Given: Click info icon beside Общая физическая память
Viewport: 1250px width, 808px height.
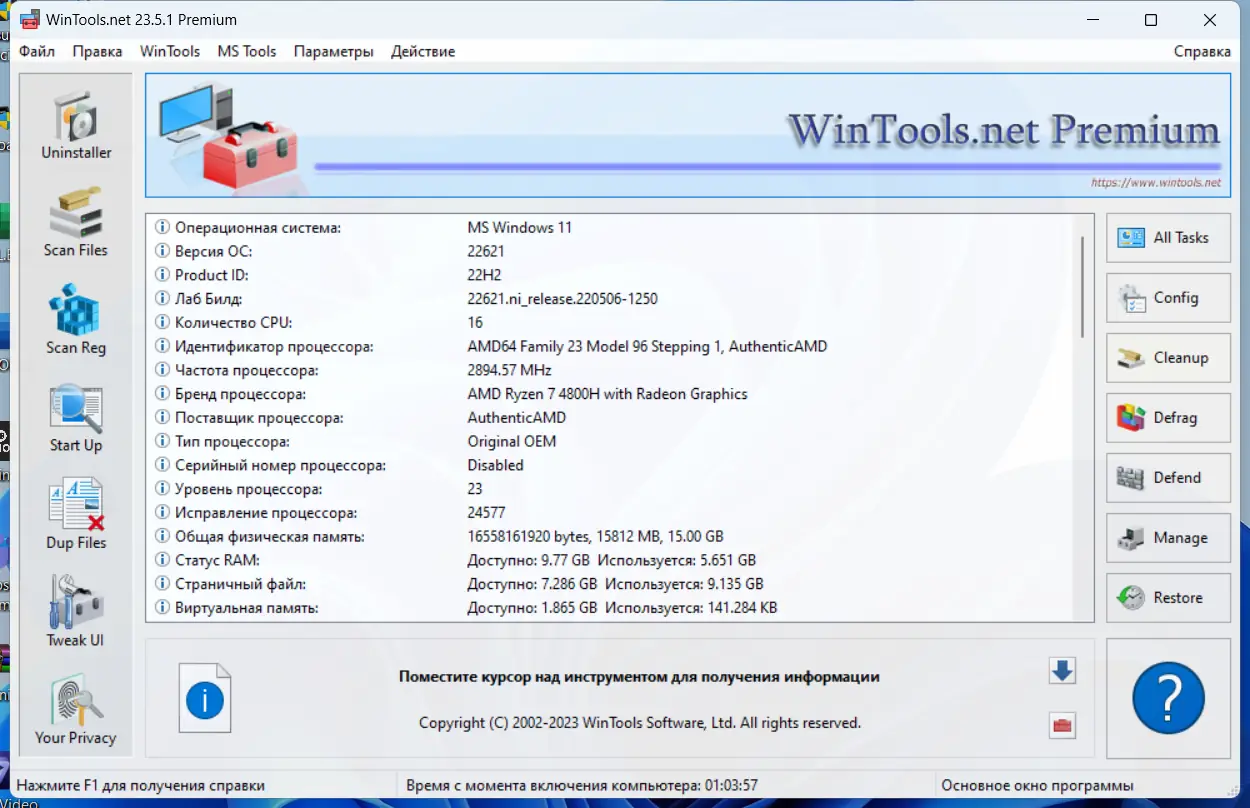Looking at the screenshot, I should pyautogui.click(x=163, y=537).
